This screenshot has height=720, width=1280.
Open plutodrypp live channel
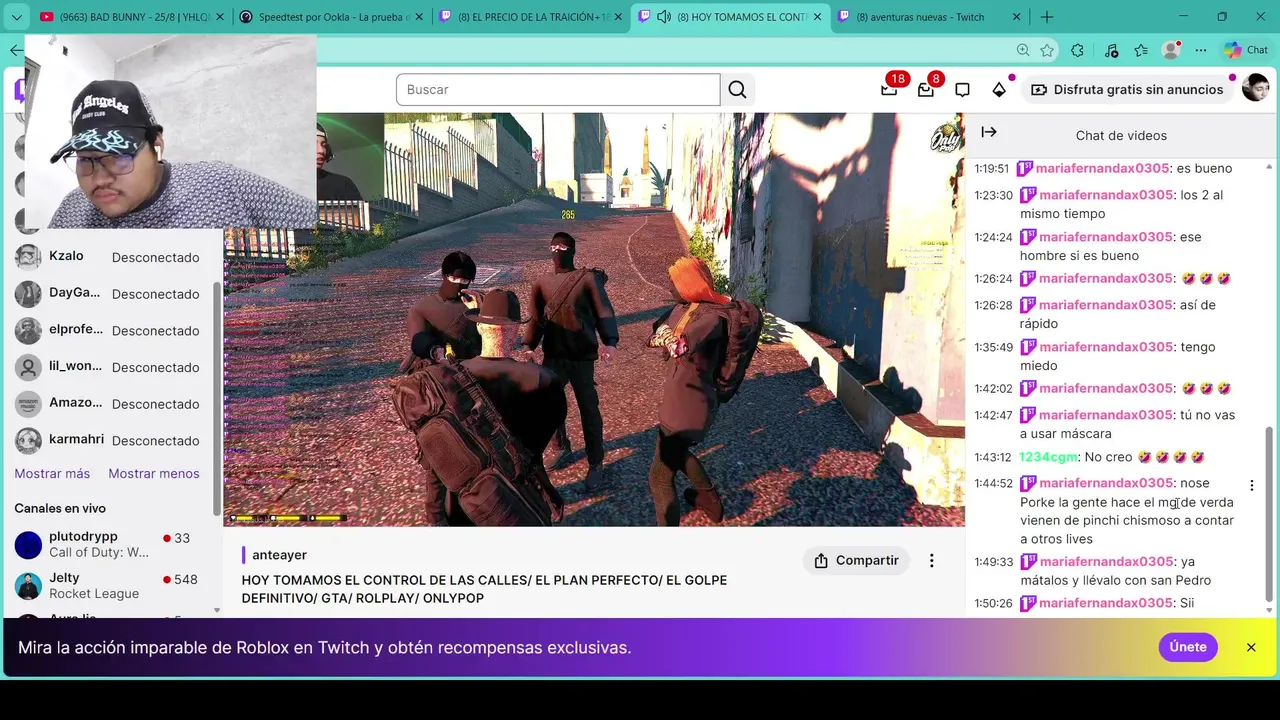click(x=110, y=545)
